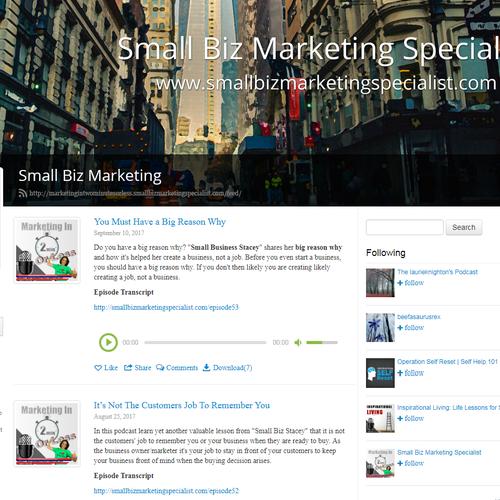Click the August 25, 2017 date
This screenshot has width=500, height=500.
click(115, 417)
